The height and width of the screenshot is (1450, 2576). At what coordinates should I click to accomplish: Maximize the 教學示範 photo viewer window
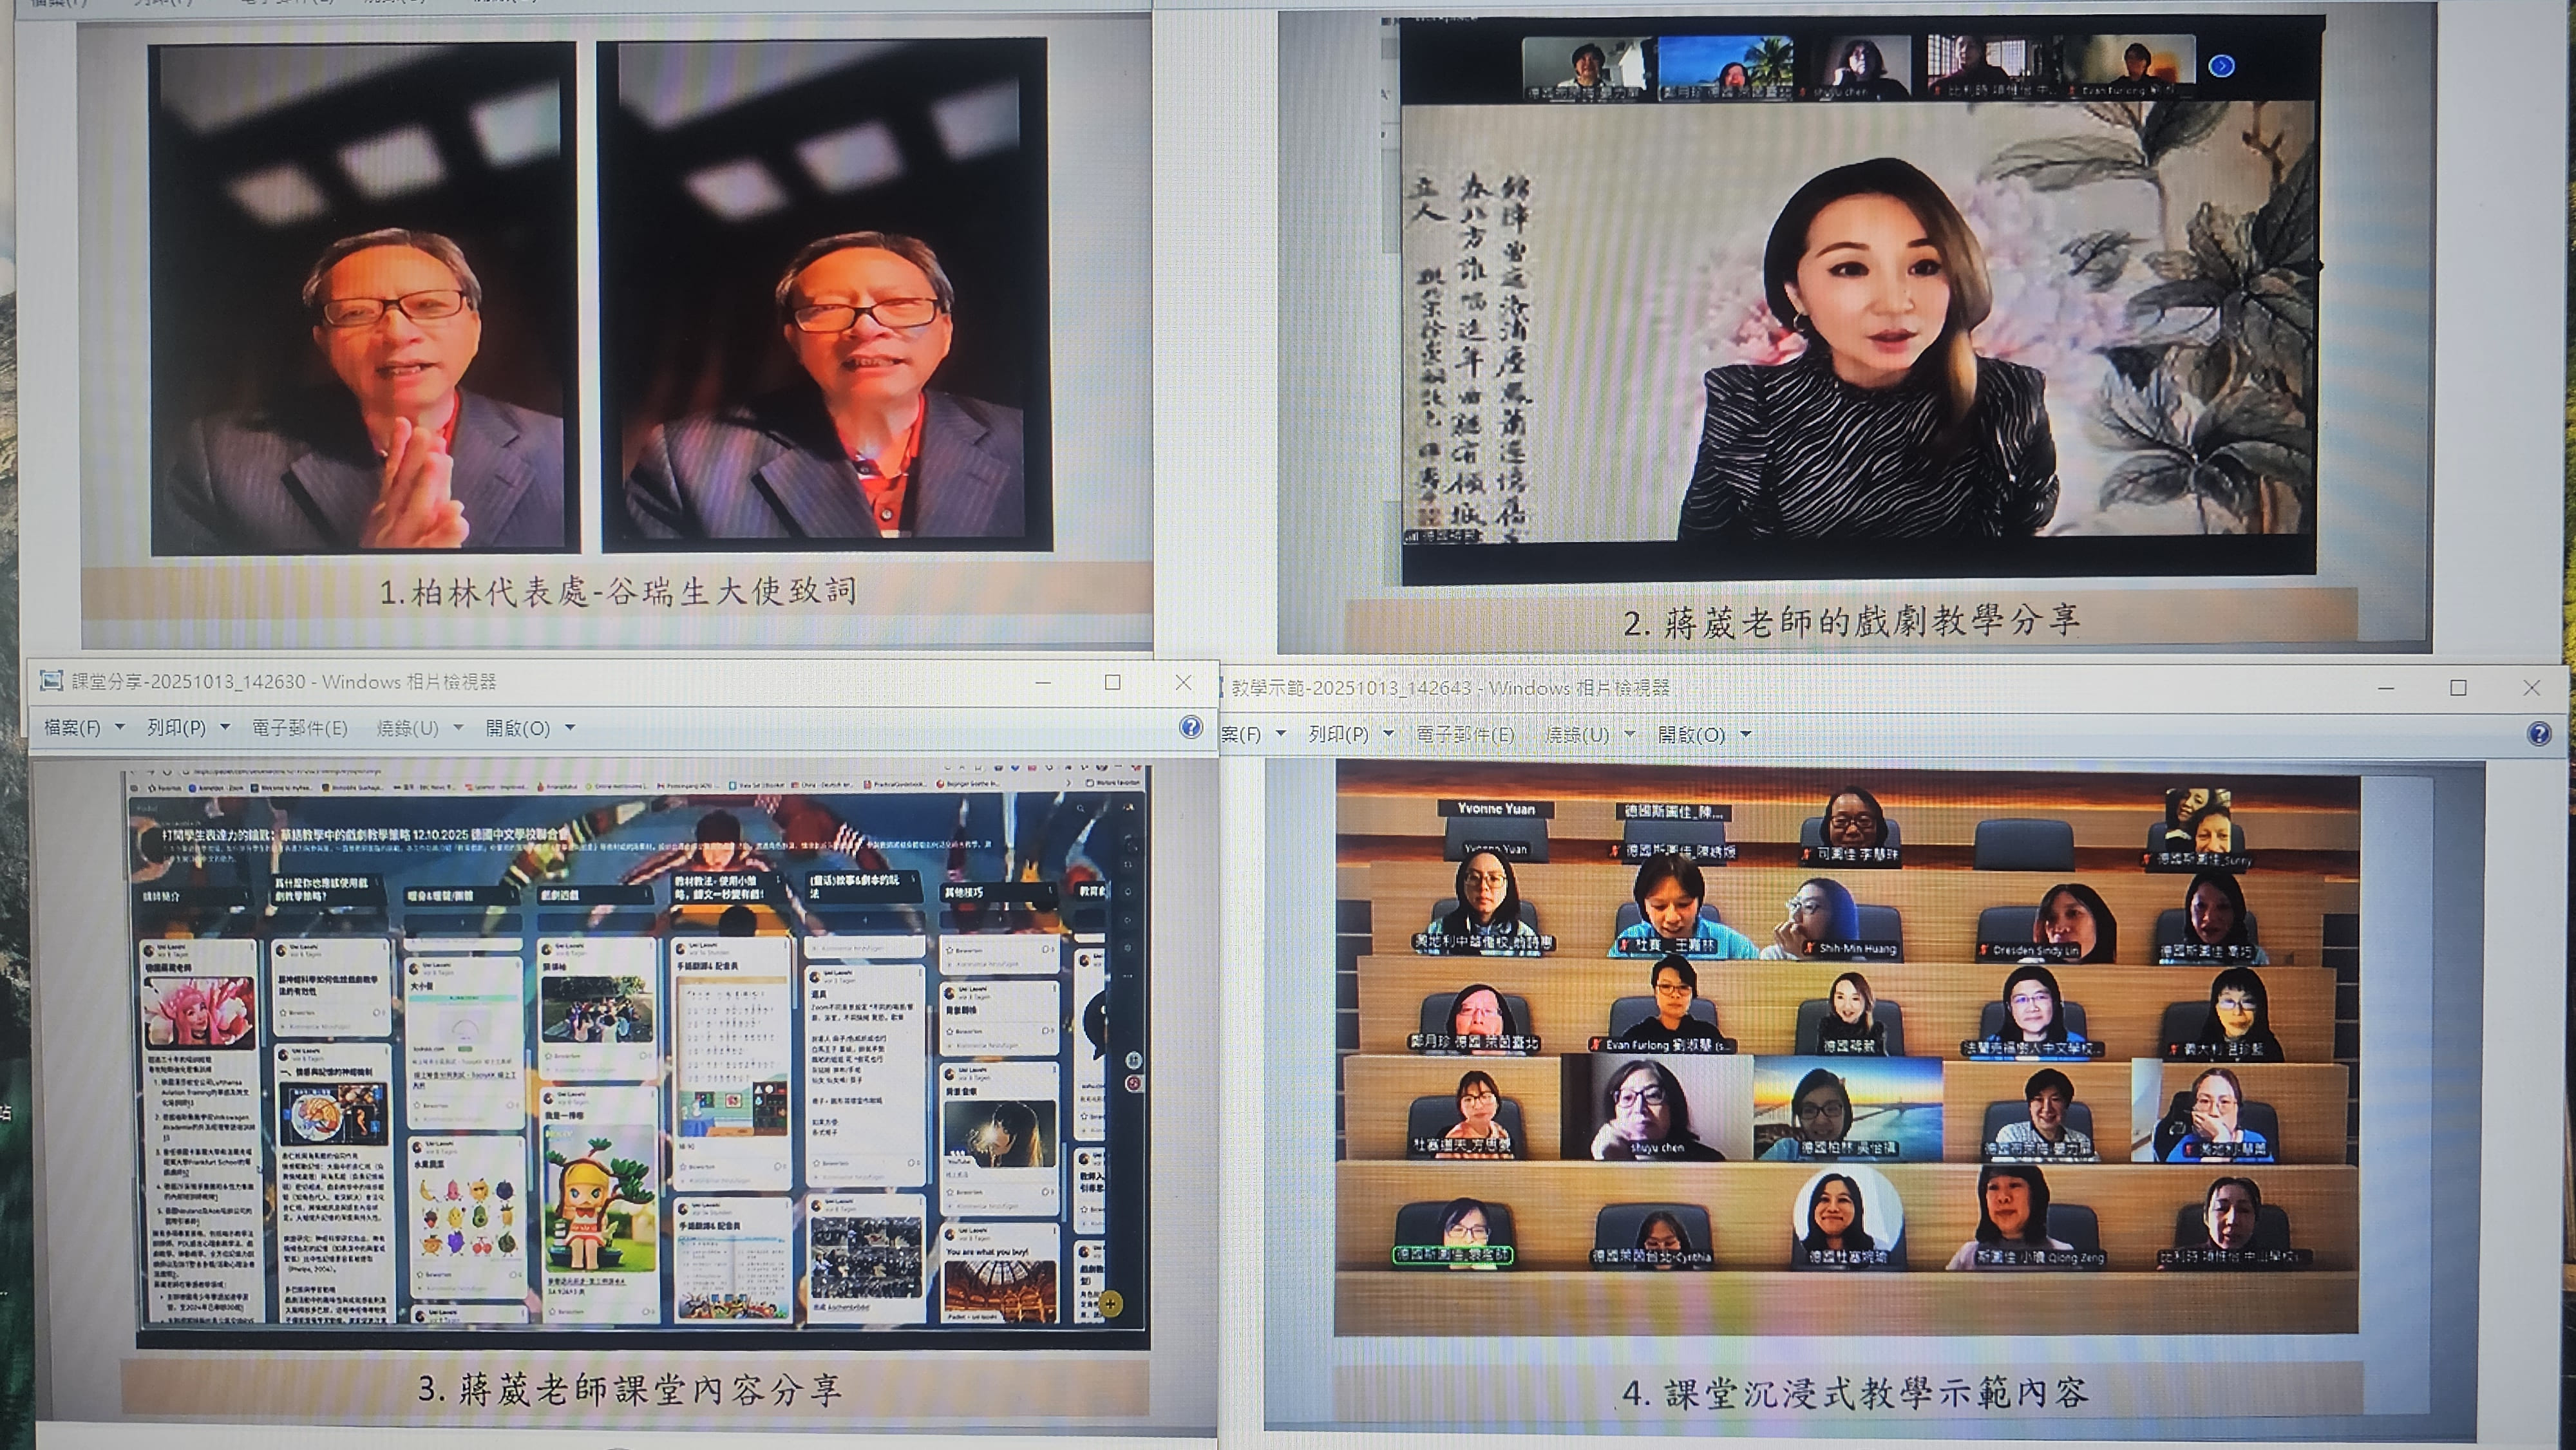tap(2458, 688)
